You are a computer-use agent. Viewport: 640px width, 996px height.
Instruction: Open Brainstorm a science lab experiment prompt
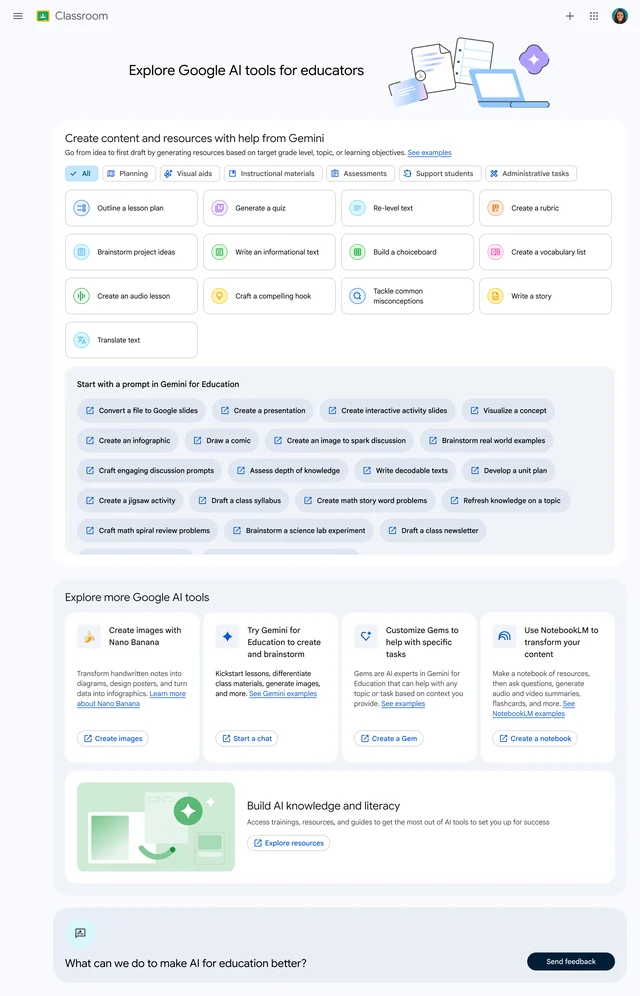(x=299, y=530)
